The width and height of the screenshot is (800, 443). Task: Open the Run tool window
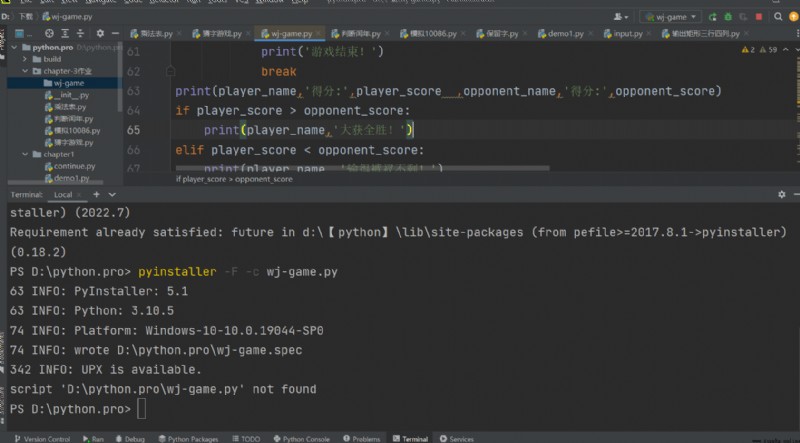[x=93, y=439]
